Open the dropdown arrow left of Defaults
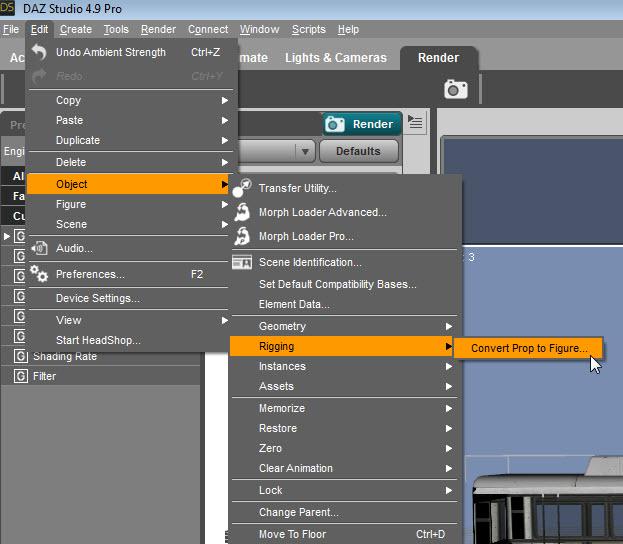The width and height of the screenshot is (623, 544). 305,151
